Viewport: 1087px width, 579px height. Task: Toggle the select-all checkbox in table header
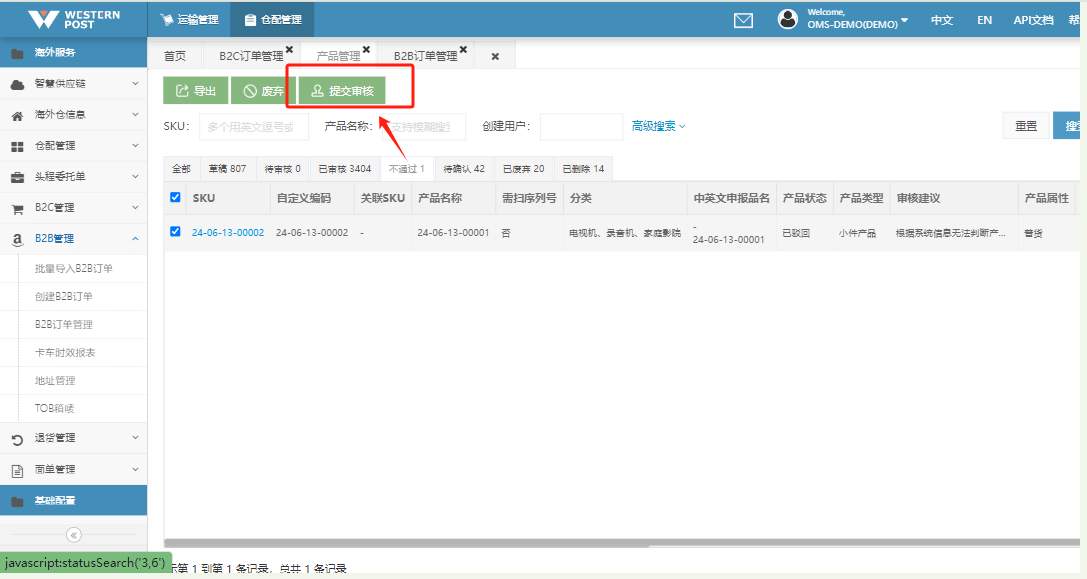pos(175,198)
